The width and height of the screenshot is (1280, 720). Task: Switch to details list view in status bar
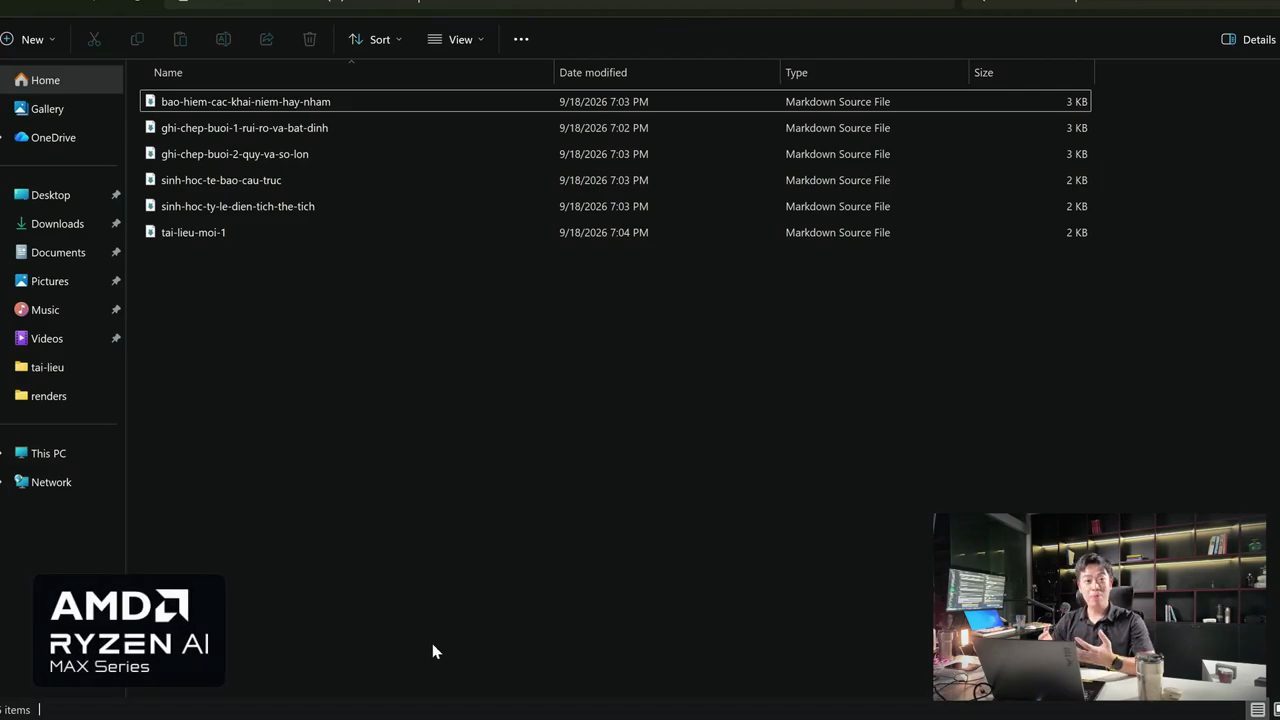(x=1258, y=710)
